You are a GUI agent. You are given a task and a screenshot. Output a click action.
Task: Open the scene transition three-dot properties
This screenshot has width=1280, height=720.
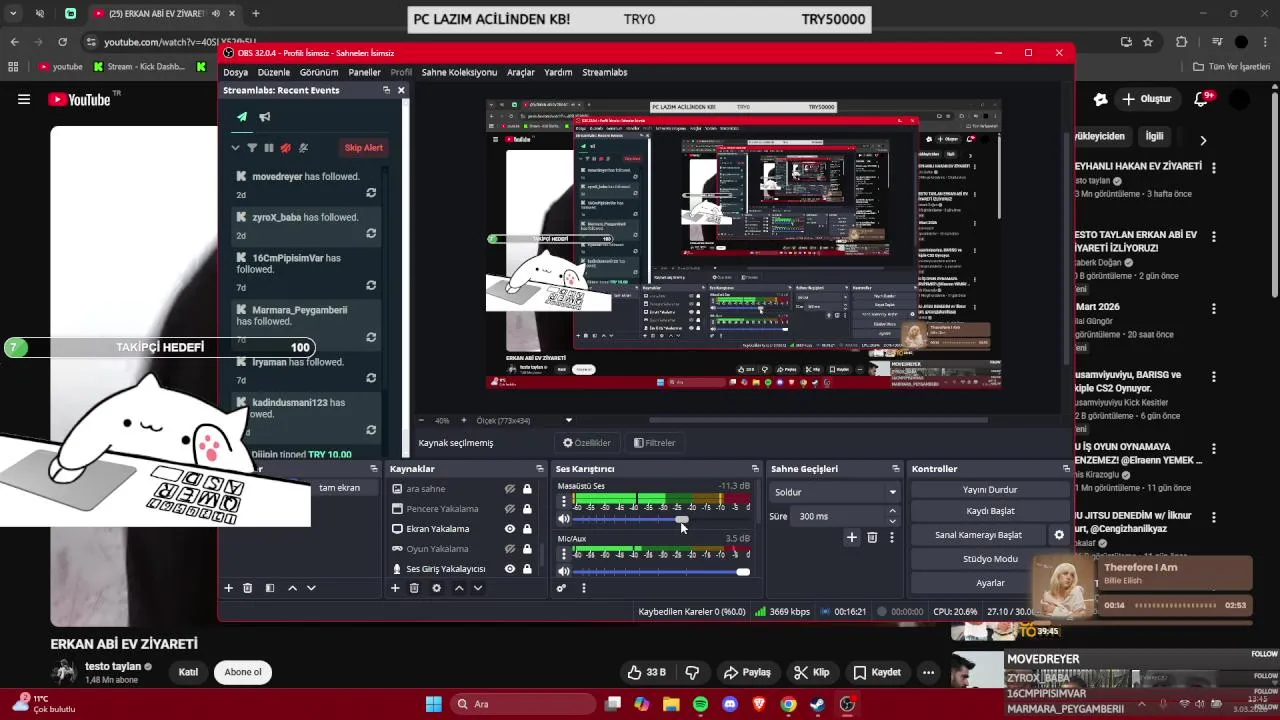[891, 538]
